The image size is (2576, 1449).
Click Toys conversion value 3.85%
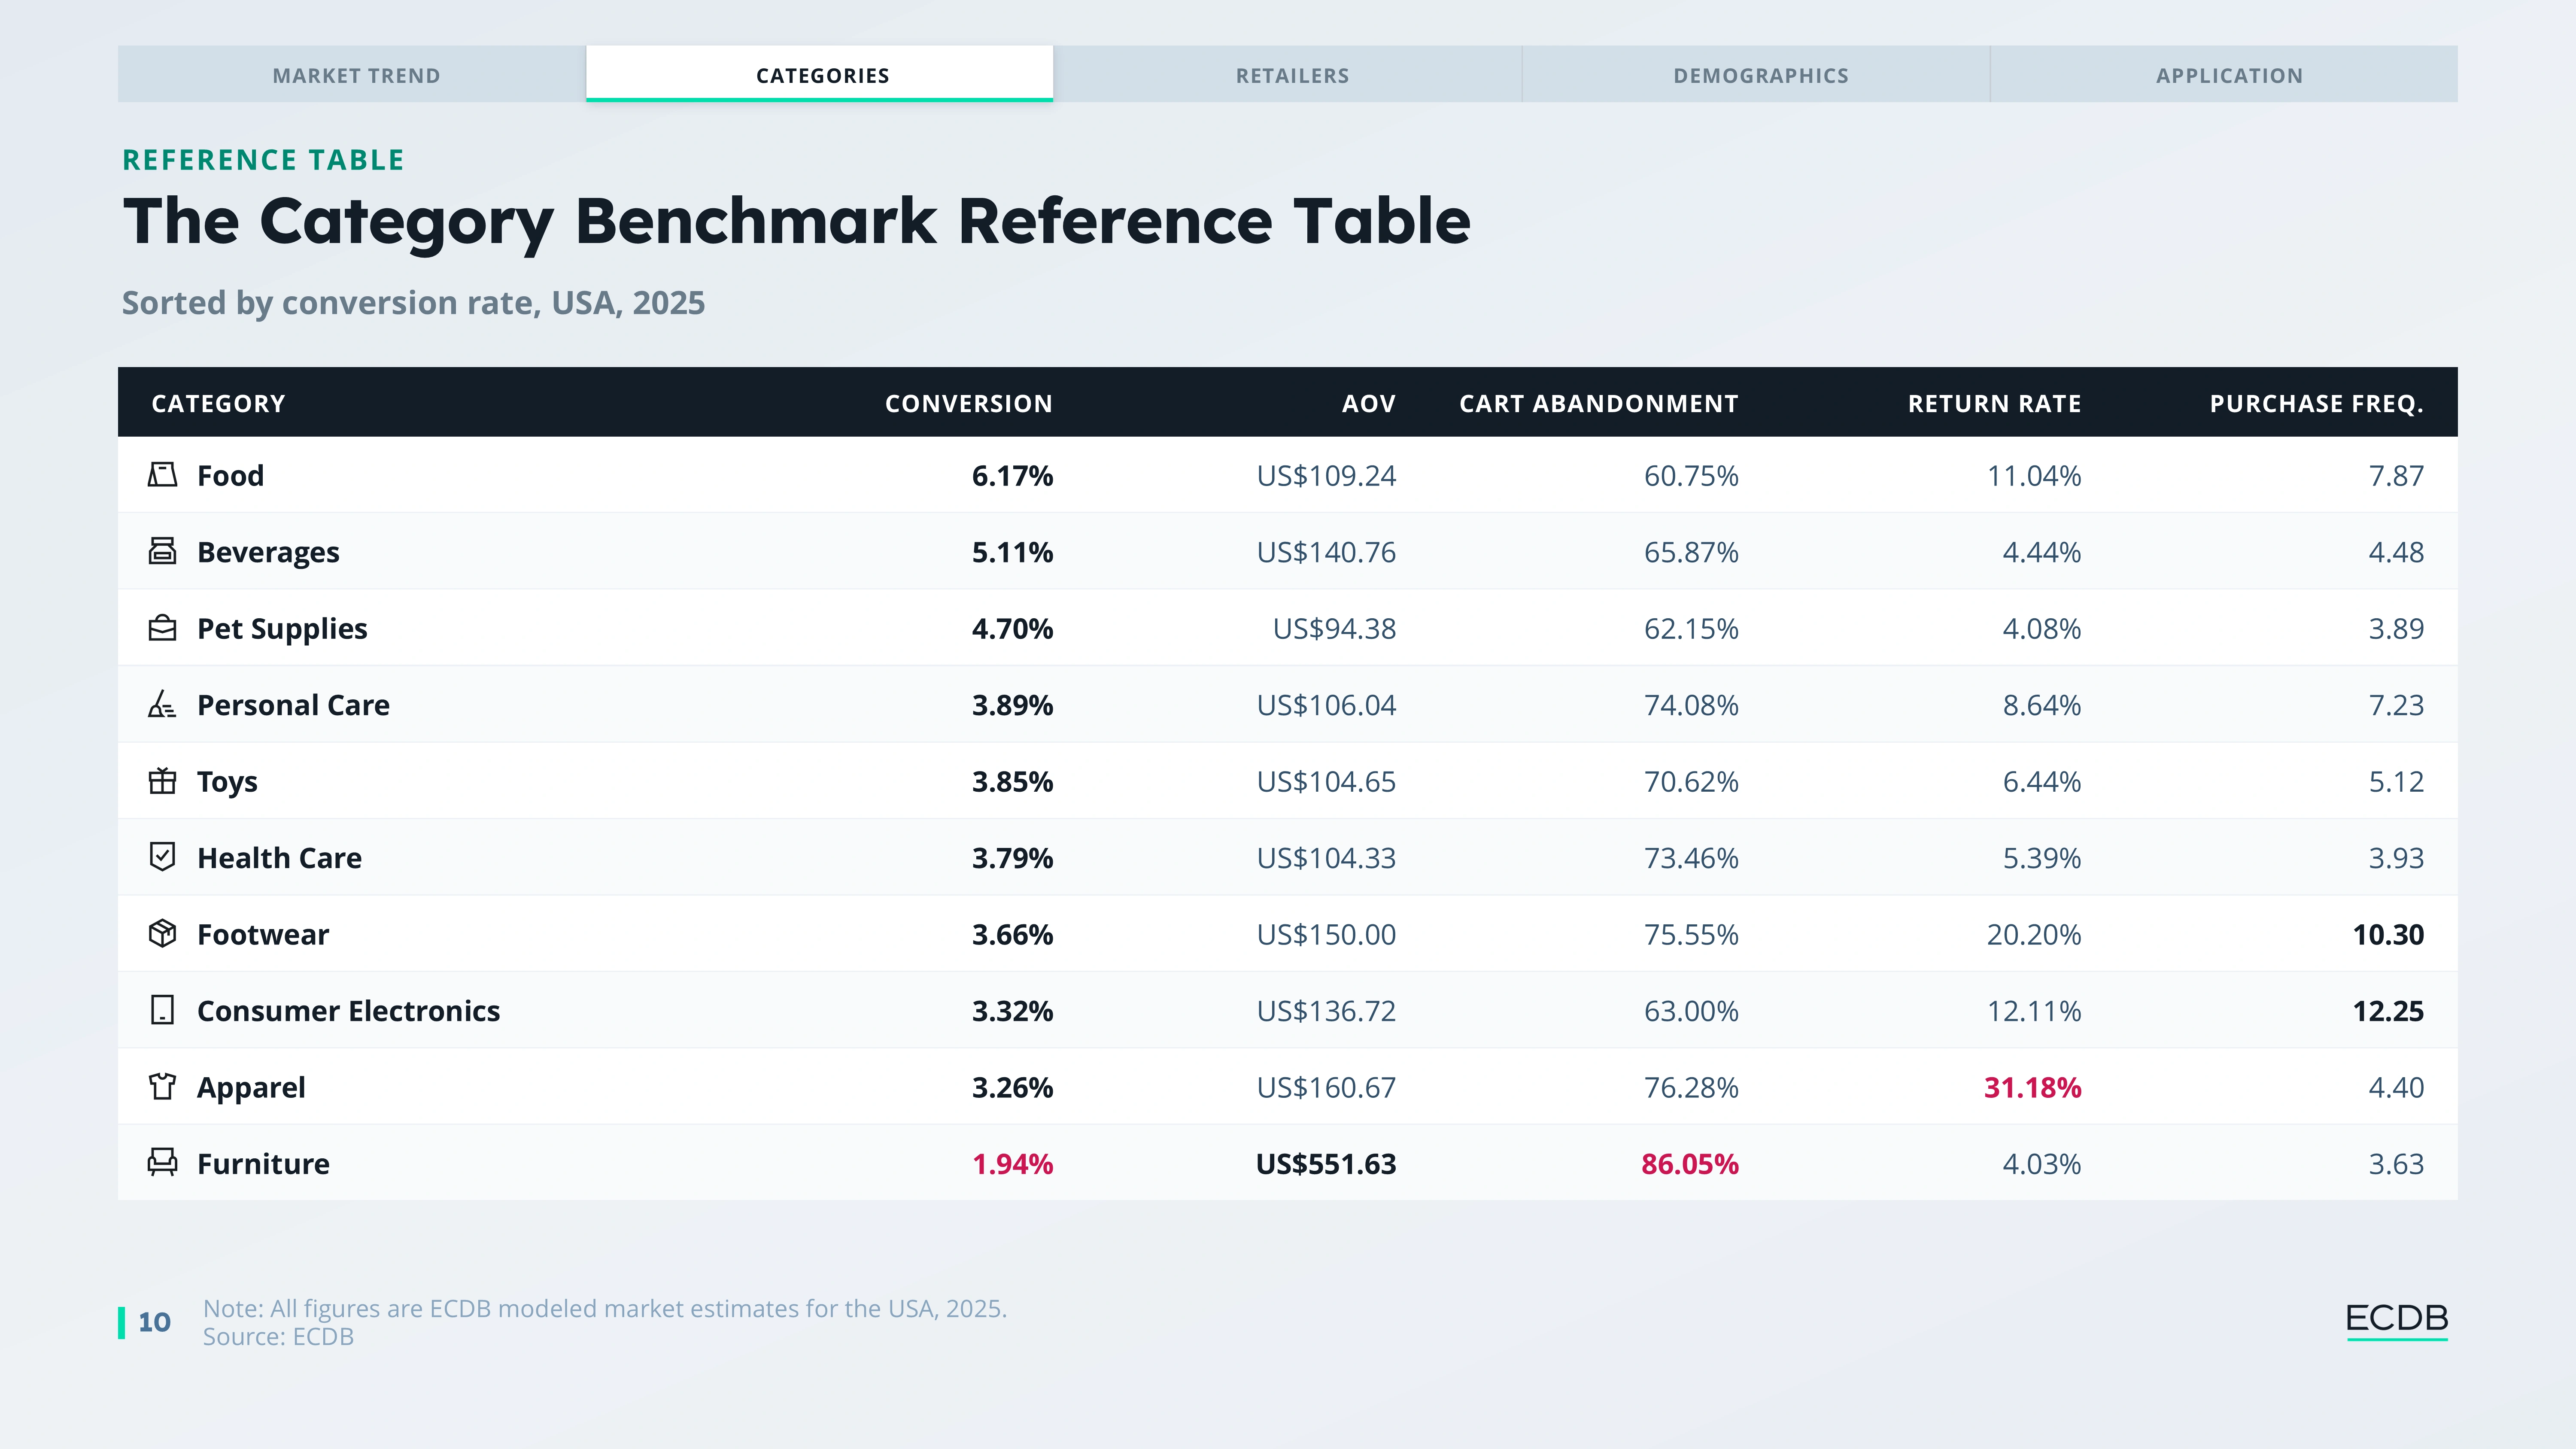tap(1012, 782)
